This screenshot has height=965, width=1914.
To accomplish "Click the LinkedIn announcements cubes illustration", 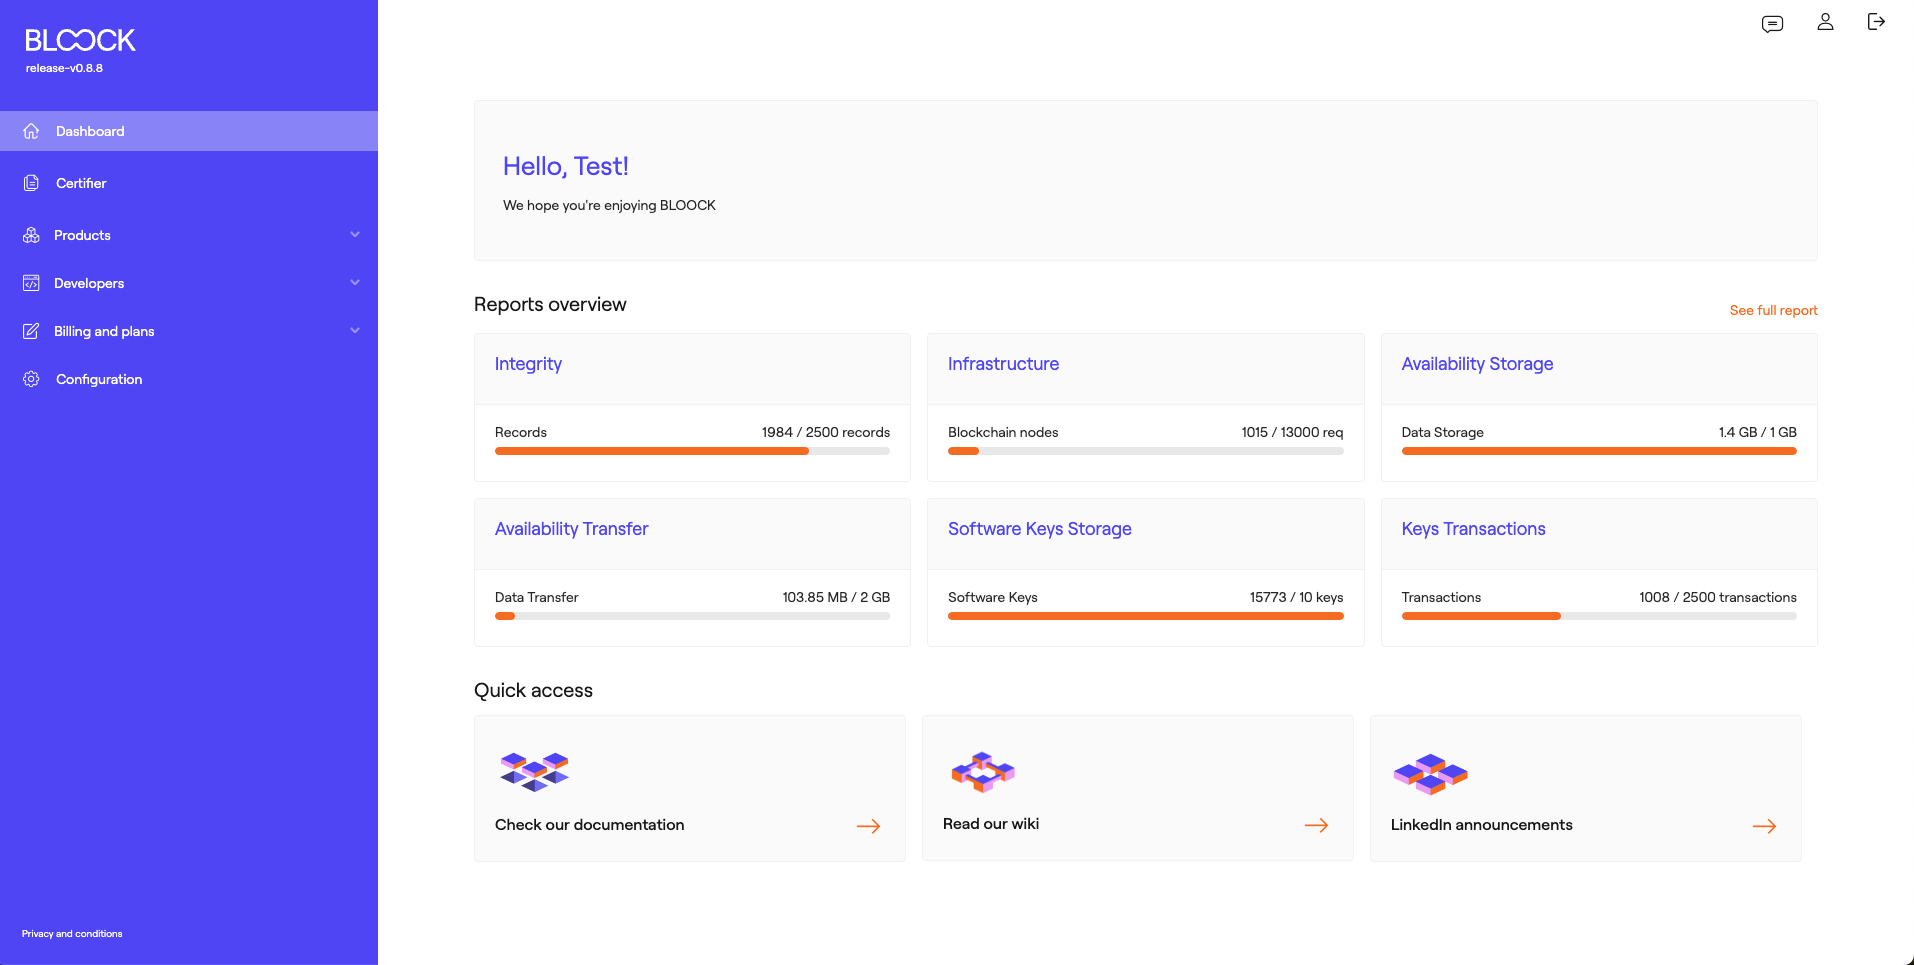I will click(1431, 774).
